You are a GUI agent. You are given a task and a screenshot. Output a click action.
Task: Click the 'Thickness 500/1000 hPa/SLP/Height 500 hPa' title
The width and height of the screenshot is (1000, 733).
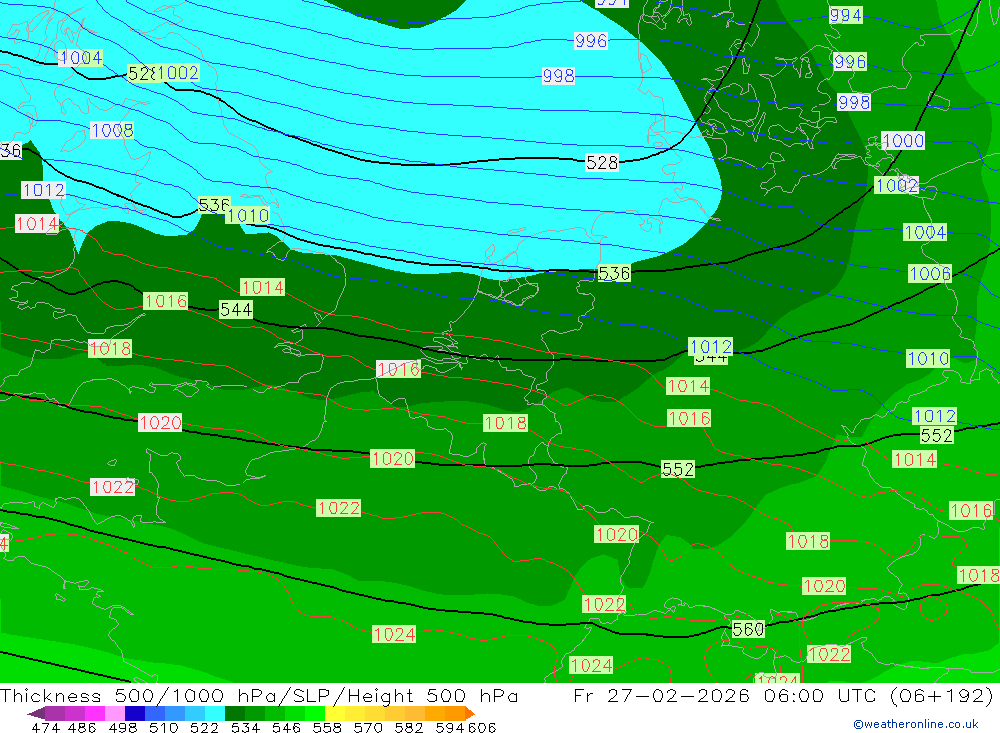click(x=259, y=696)
